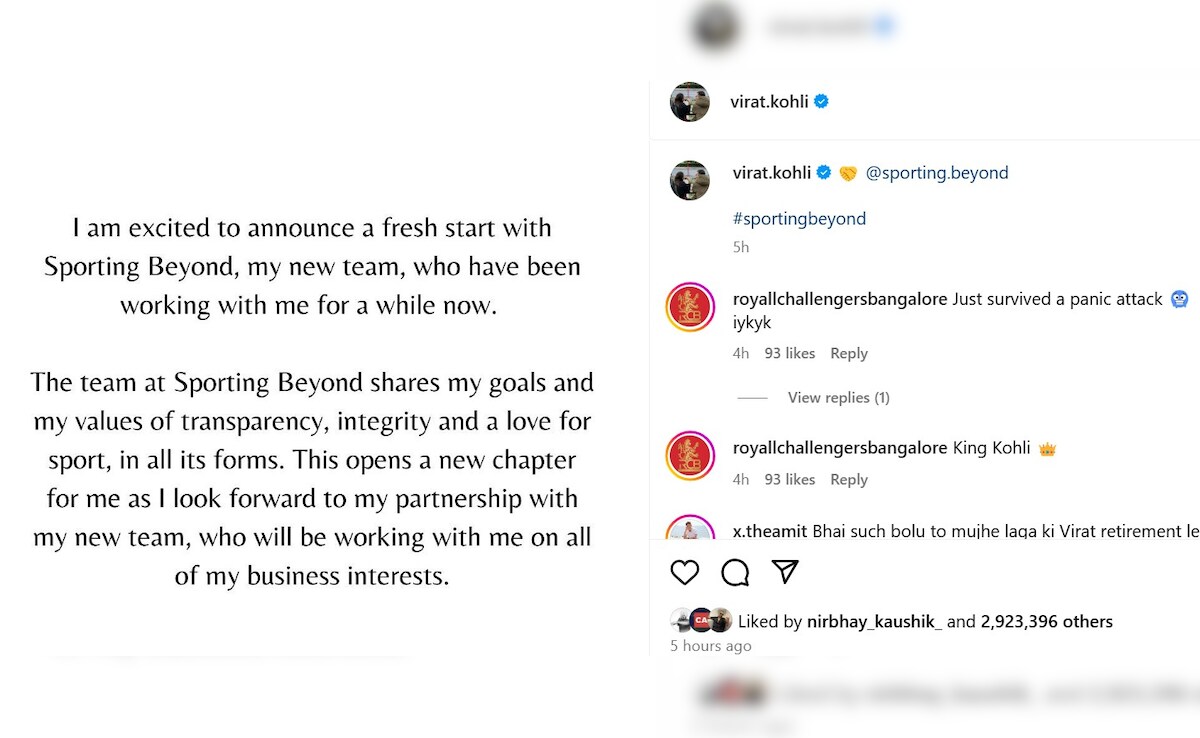The image size is (1200, 738).
Task: Open RCB avatar on King Kohli comment
Action: (690, 456)
